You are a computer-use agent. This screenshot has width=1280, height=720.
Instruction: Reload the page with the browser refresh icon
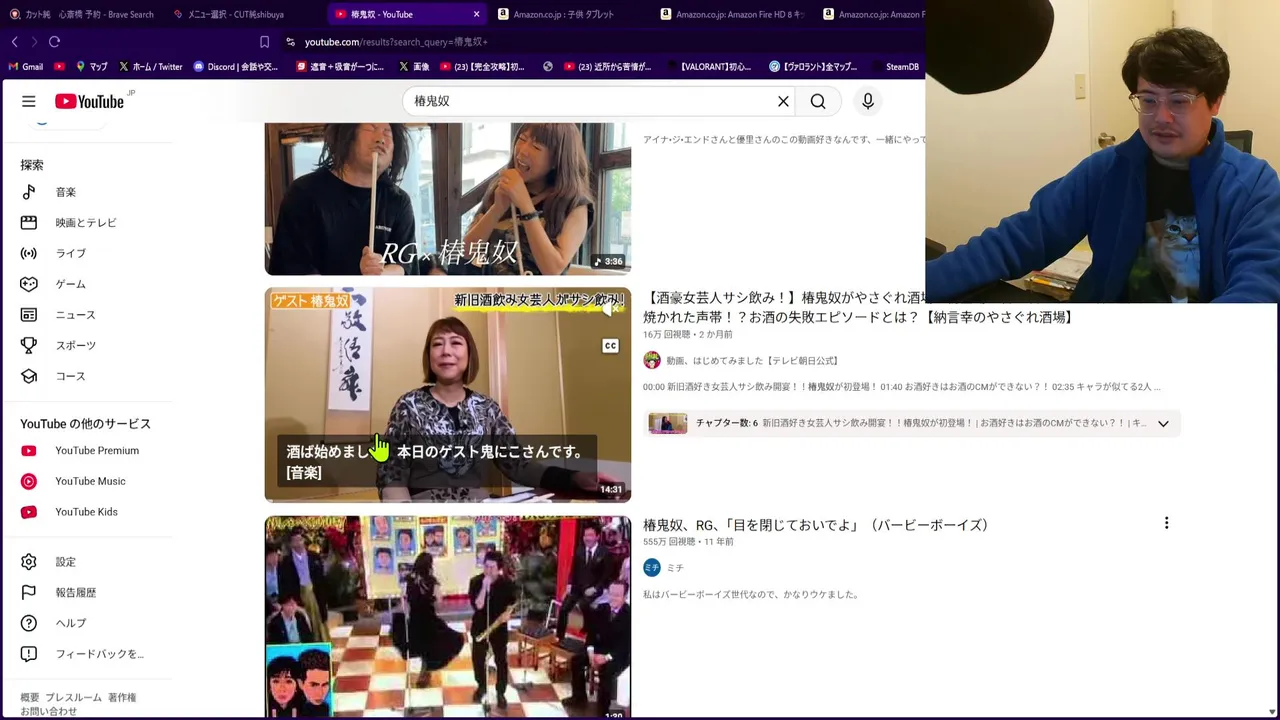point(54,42)
